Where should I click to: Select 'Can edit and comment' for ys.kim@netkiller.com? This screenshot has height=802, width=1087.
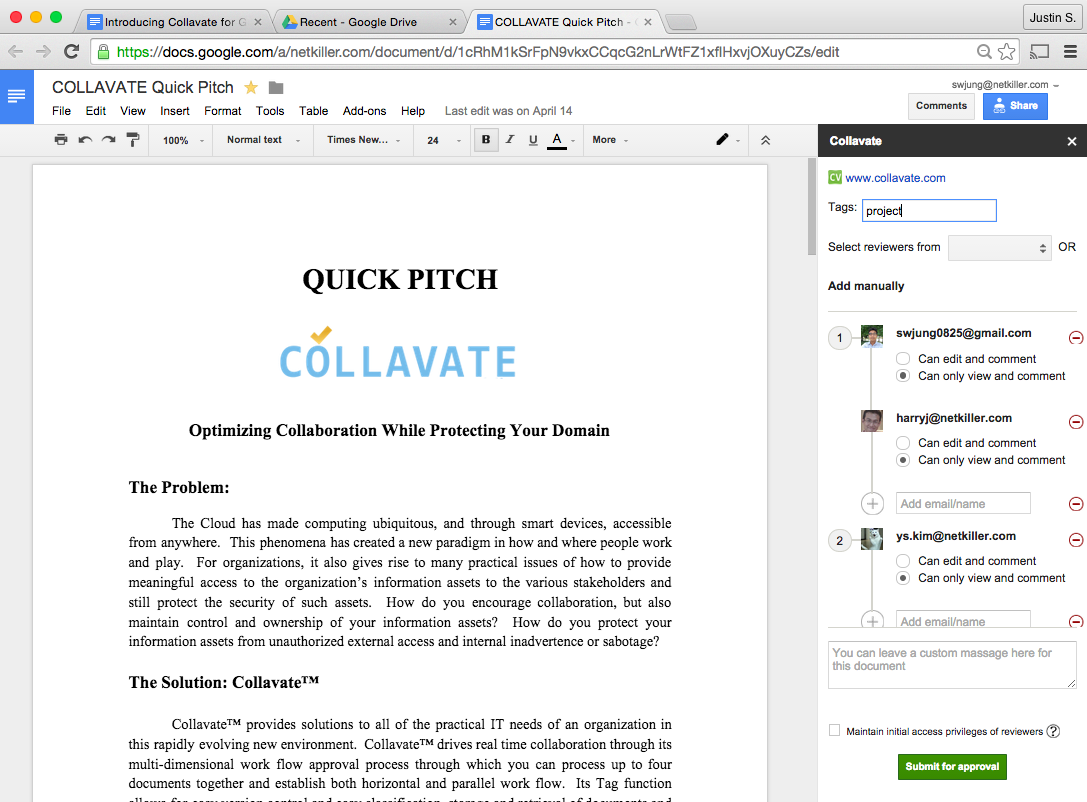click(x=903, y=561)
